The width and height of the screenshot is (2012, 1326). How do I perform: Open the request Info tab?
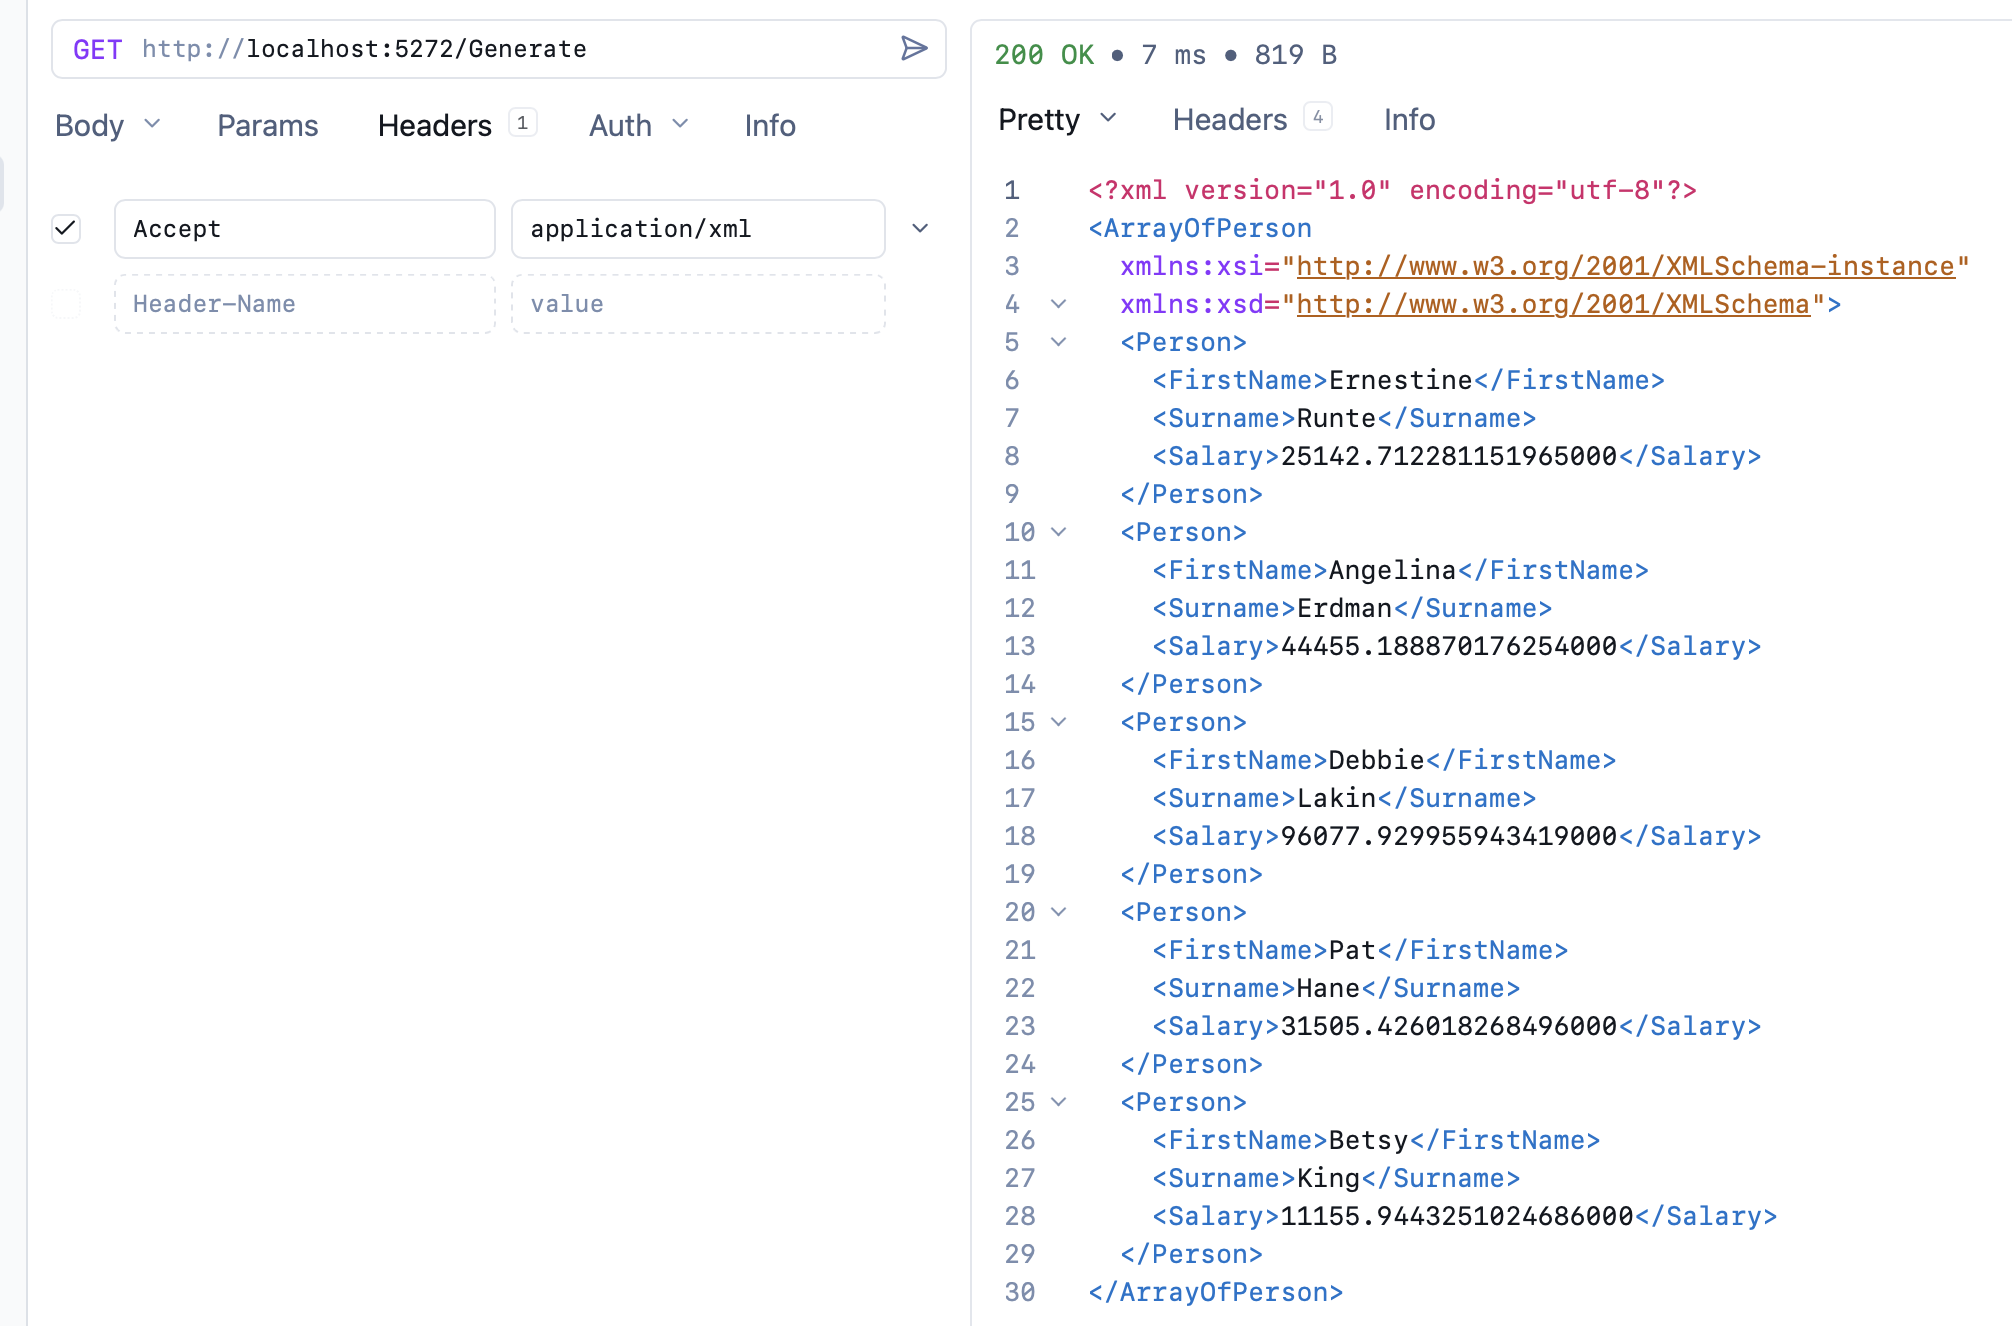tap(769, 125)
